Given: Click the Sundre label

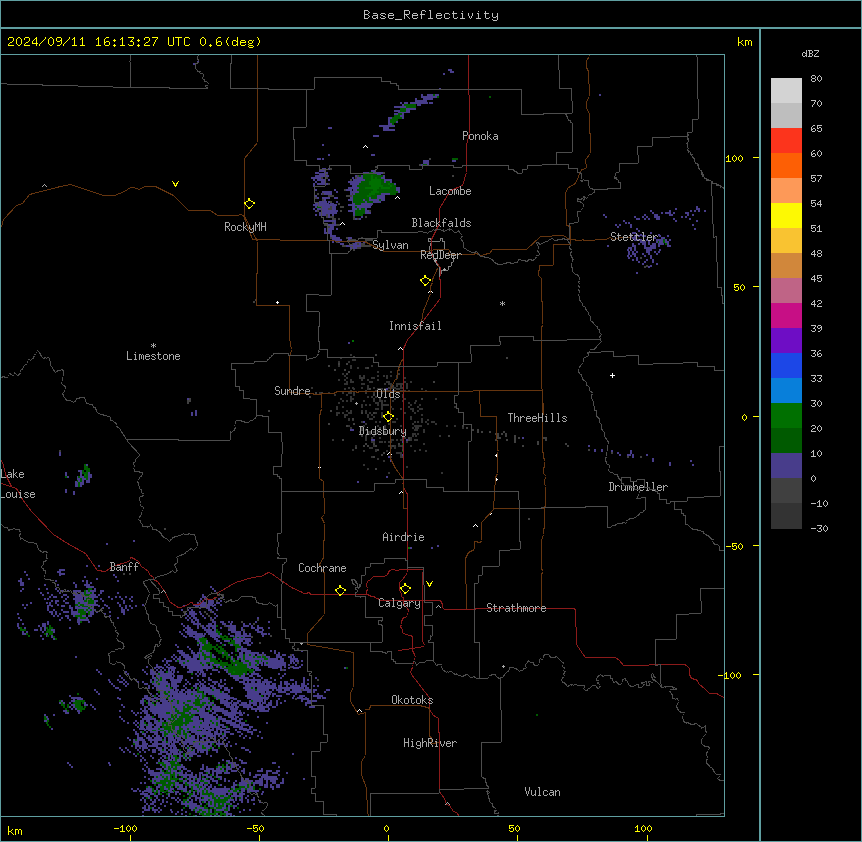Looking at the screenshot, I should coord(292,391).
